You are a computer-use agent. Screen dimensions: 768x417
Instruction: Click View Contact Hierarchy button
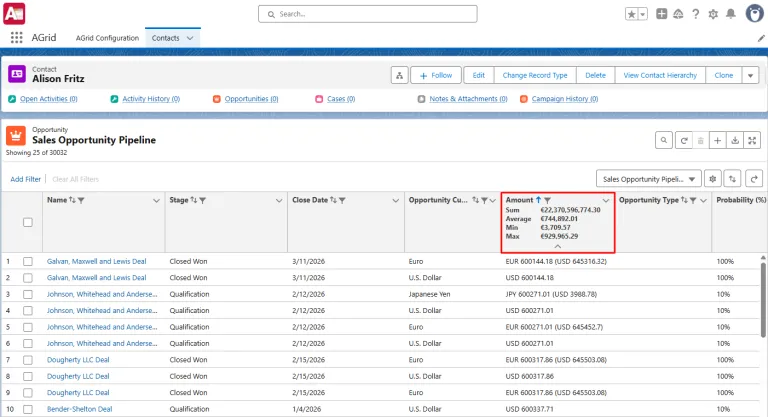(660, 75)
